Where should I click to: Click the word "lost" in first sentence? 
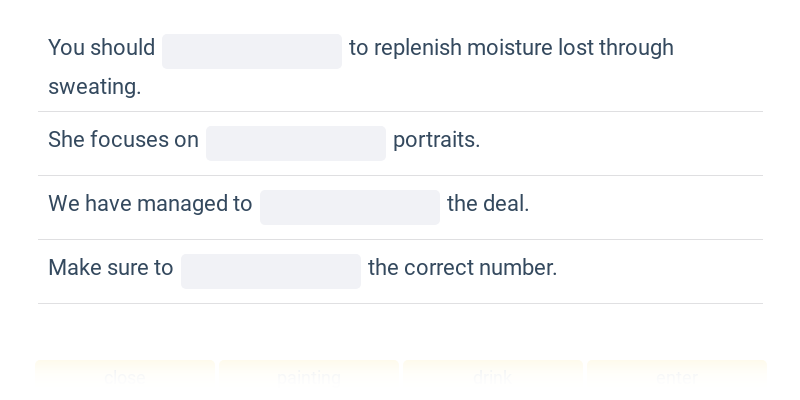[x=576, y=48]
